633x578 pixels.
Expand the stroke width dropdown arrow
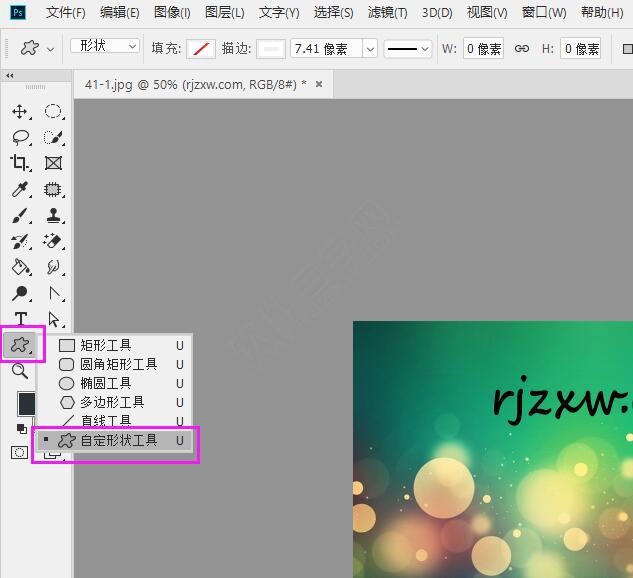pos(370,48)
